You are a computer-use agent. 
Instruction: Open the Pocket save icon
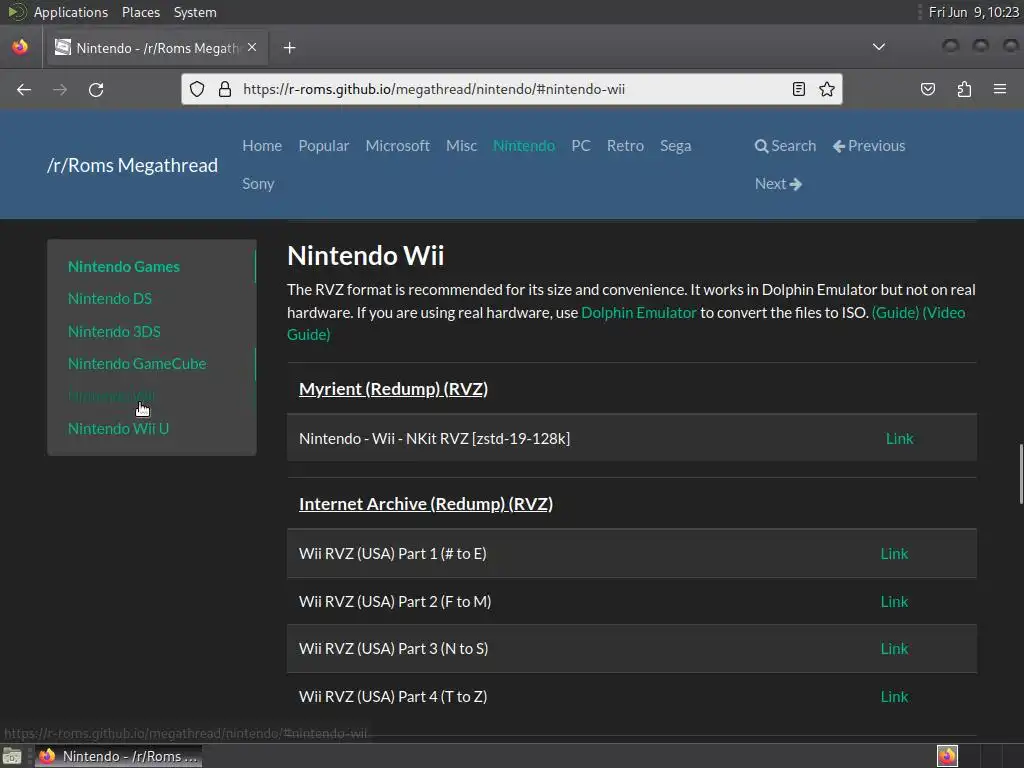click(928, 89)
